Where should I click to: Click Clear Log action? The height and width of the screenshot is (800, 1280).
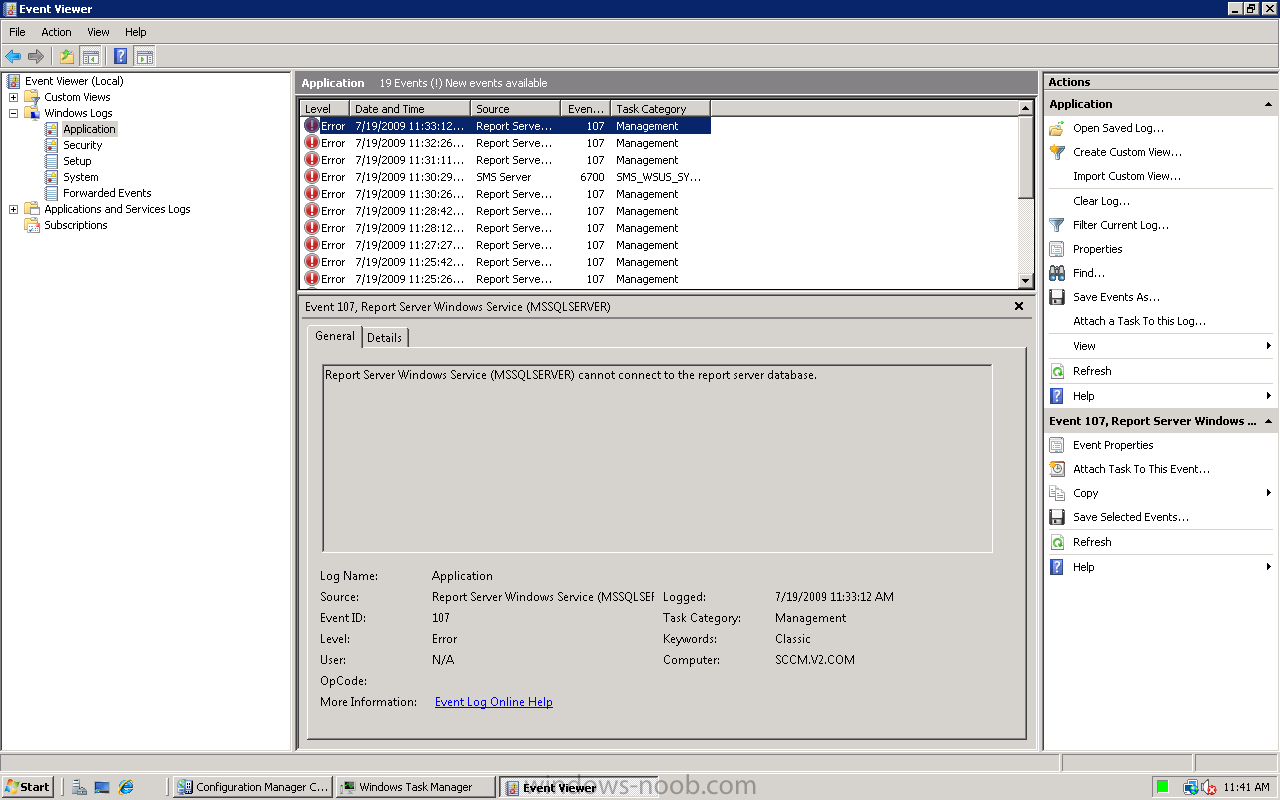[x=1101, y=201]
